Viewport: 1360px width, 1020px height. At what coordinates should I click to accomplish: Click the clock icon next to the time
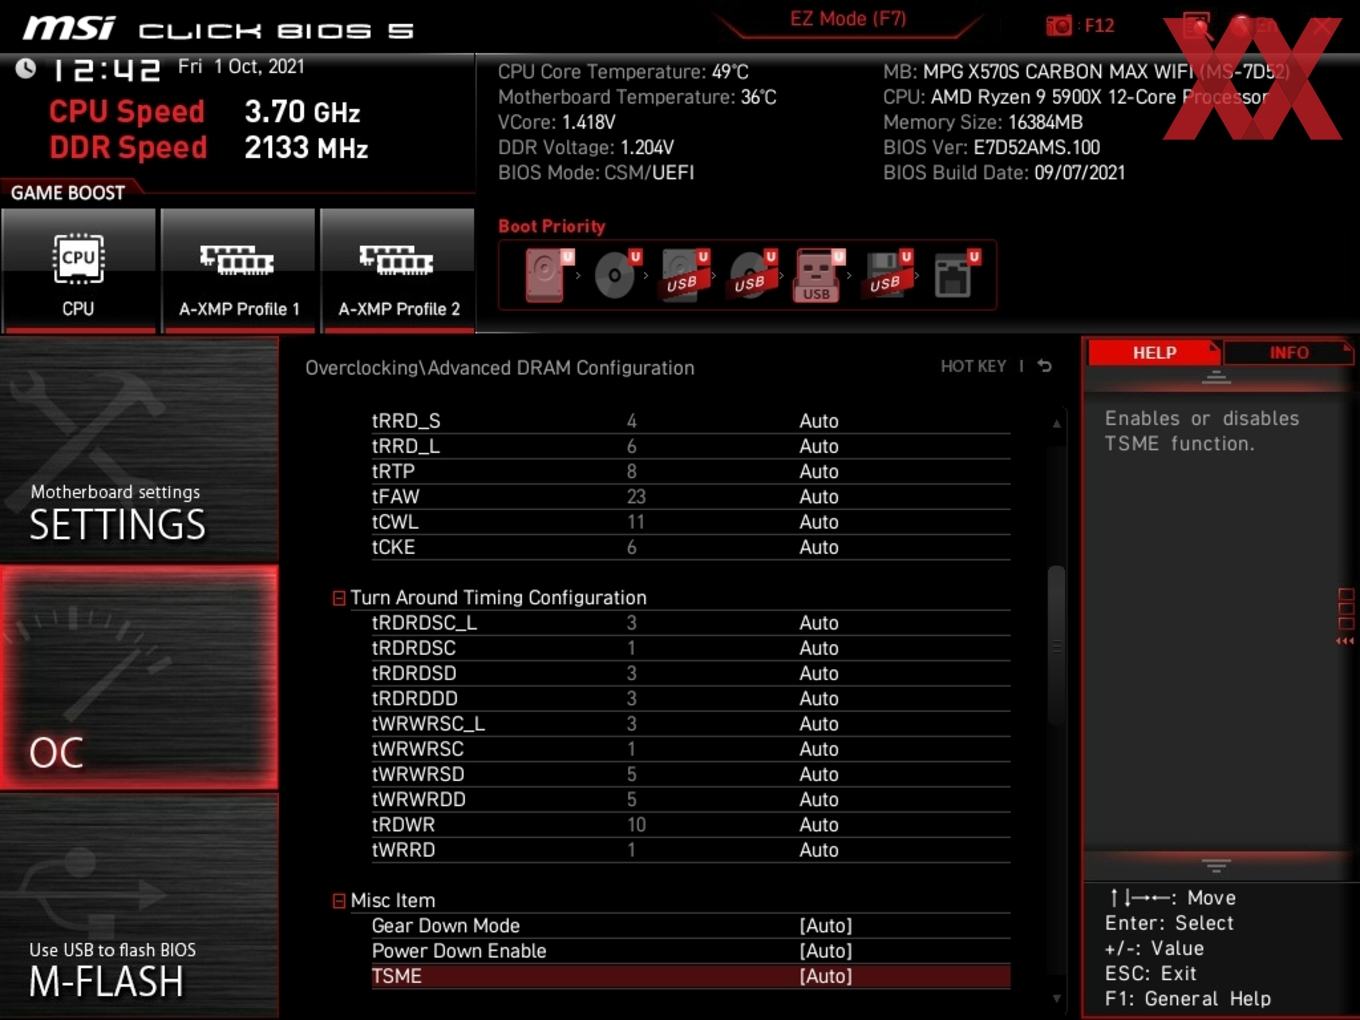26,68
